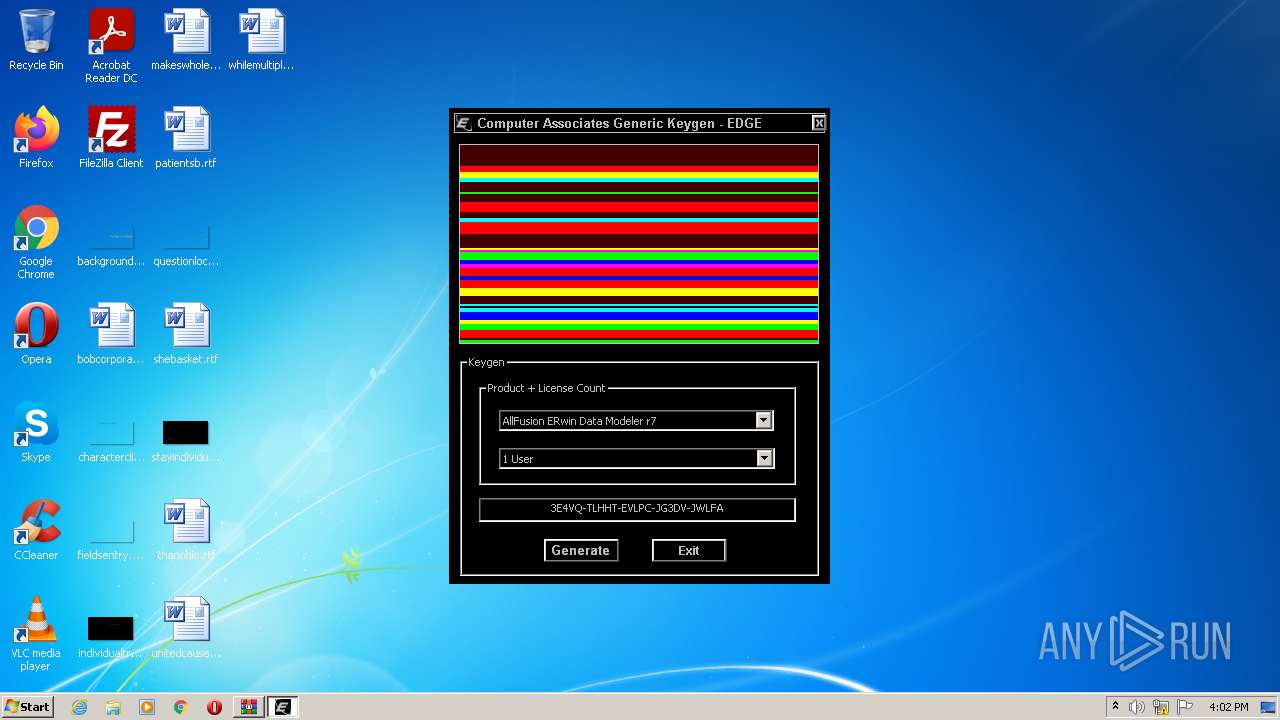Viewport: 1280px width, 720px height.
Task: Click the Chrome icon in the taskbar
Action: pyautogui.click(x=181, y=707)
